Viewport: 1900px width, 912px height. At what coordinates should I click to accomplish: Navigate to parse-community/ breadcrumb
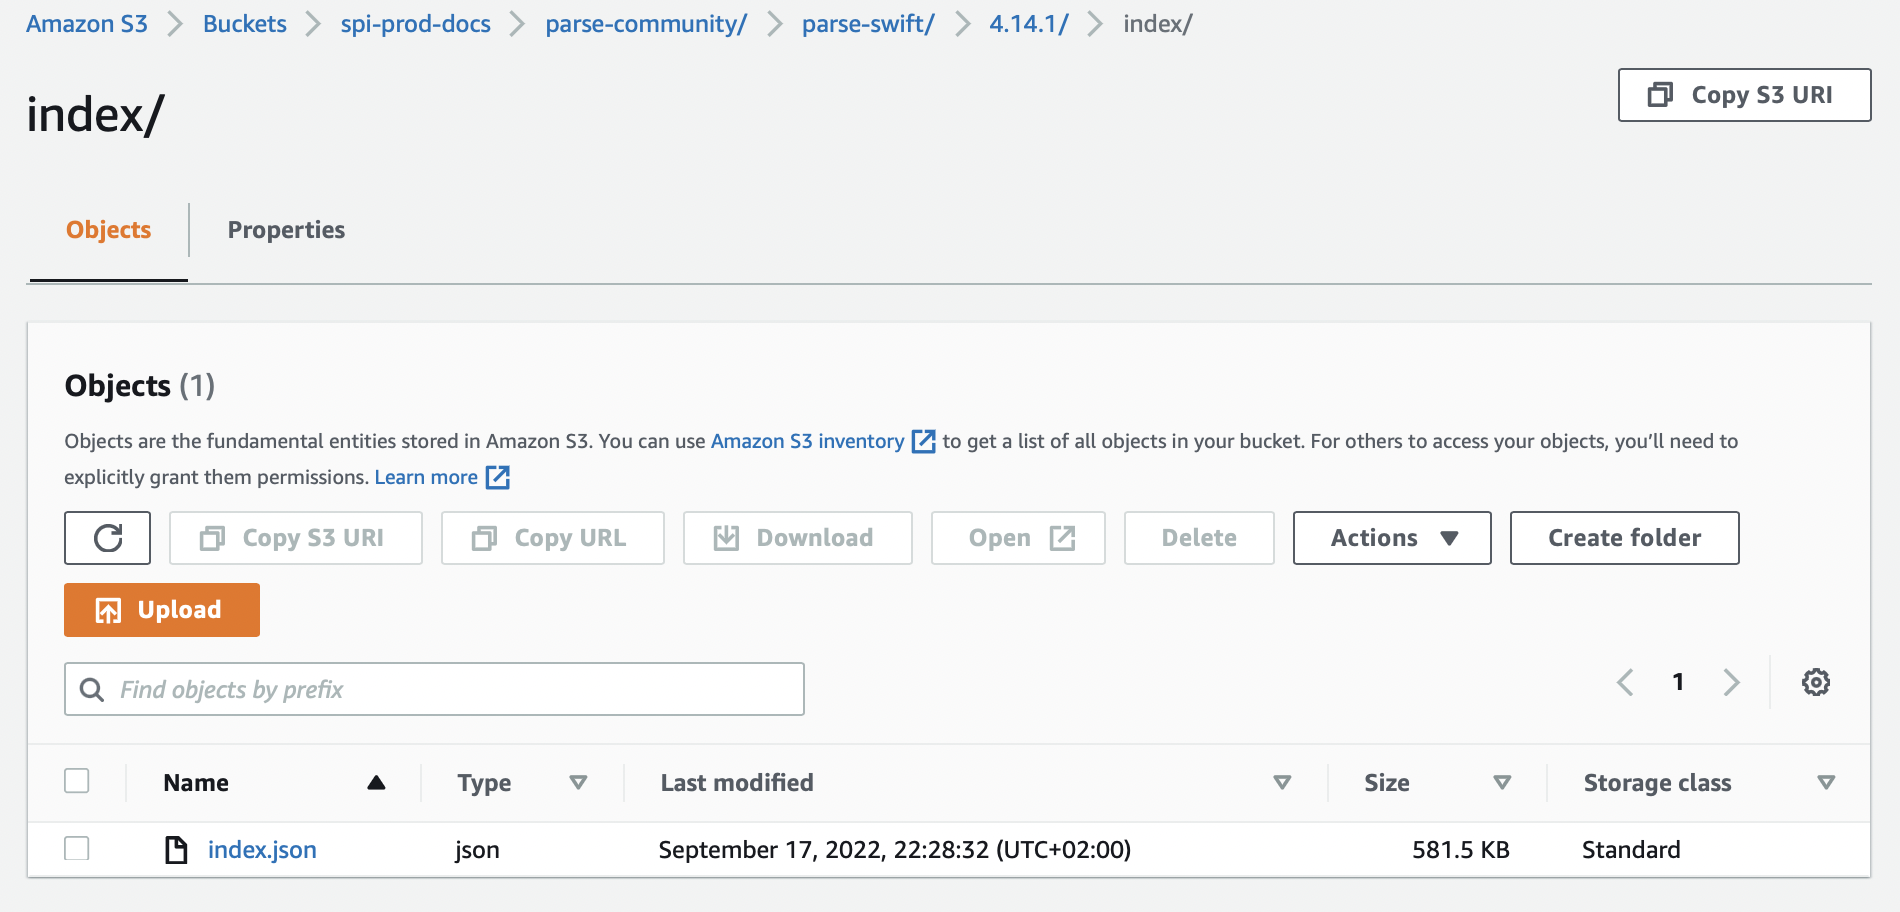[646, 24]
